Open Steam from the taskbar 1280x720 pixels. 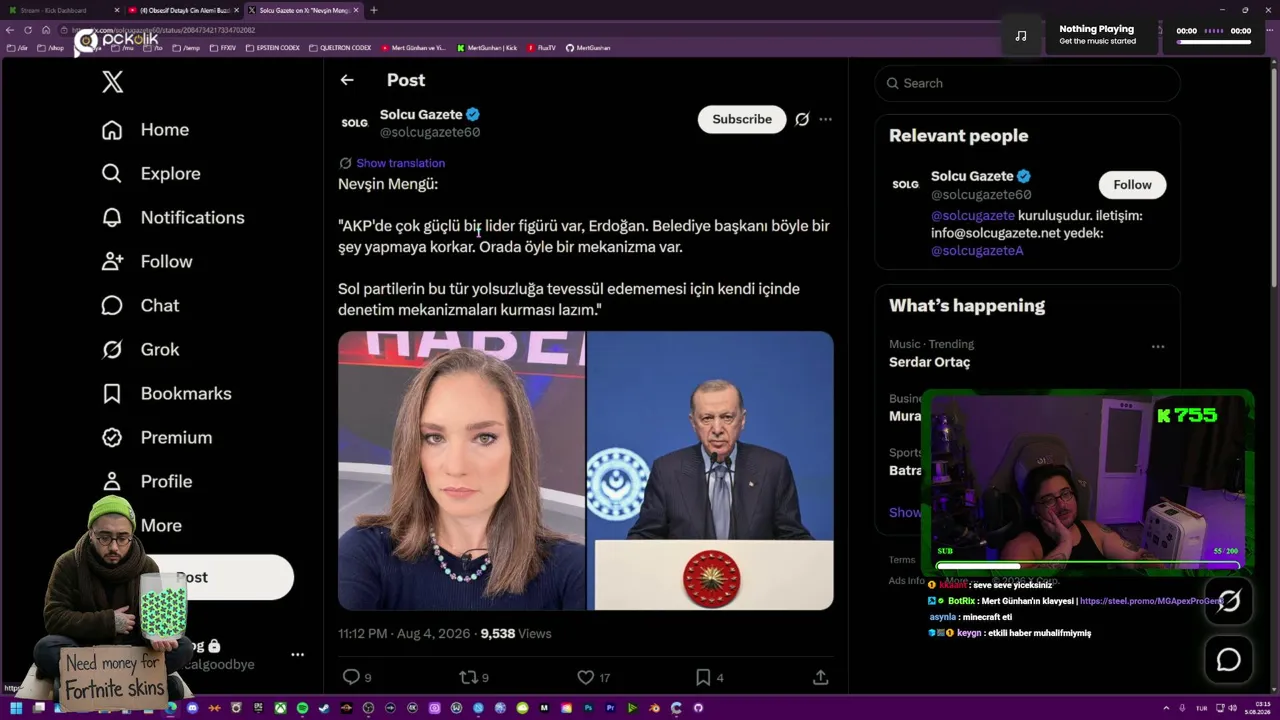323,708
